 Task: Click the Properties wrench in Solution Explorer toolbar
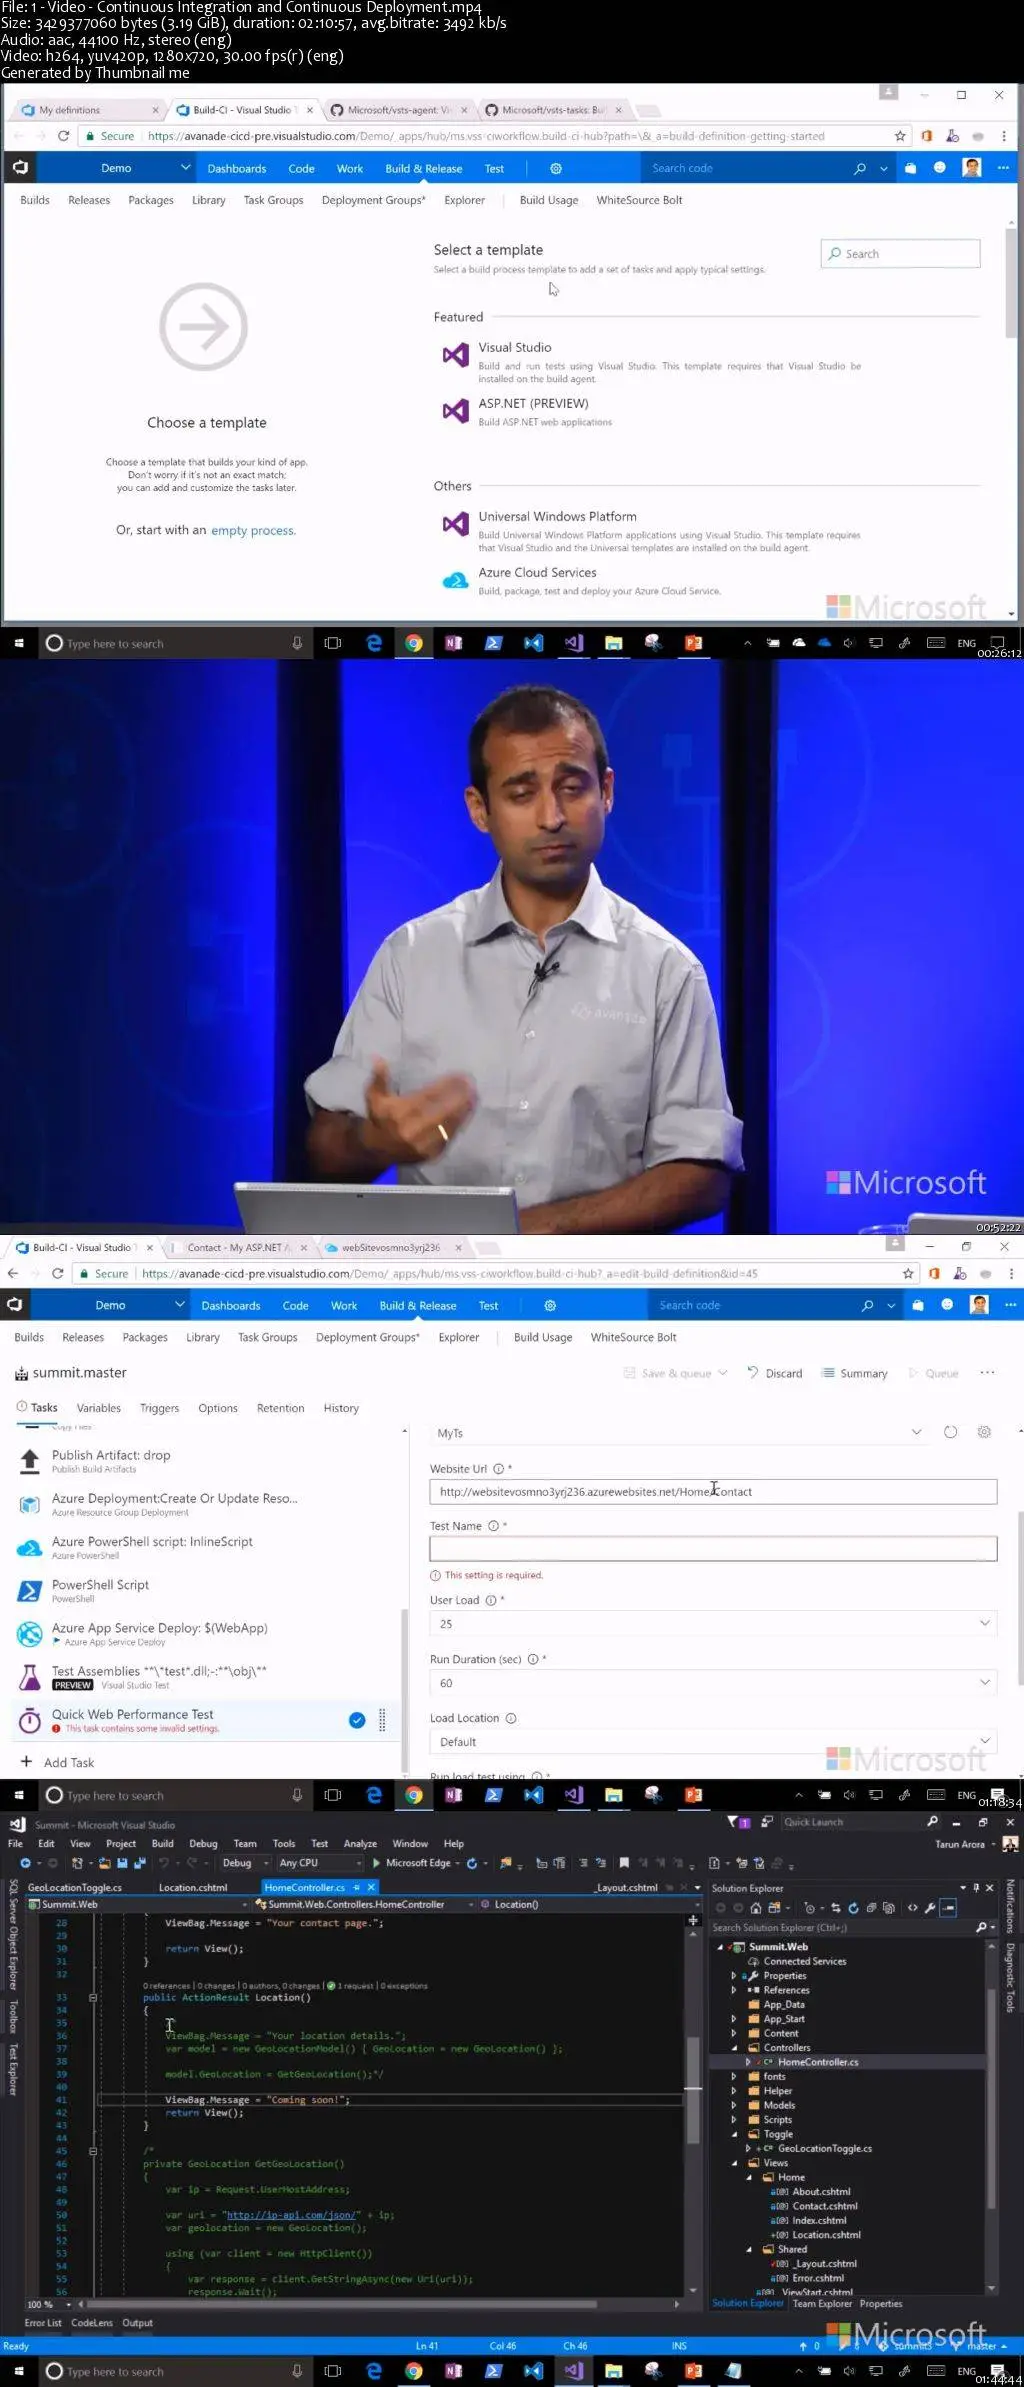[x=930, y=1908]
